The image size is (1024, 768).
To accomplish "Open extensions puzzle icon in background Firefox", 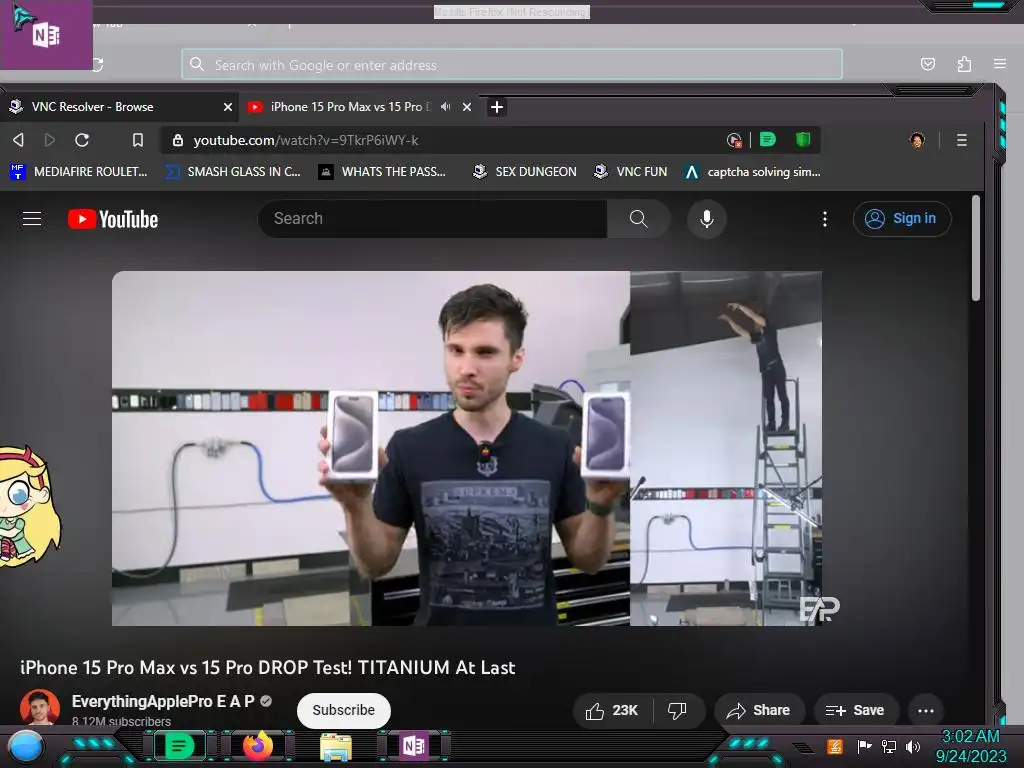I will pos(964,64).
